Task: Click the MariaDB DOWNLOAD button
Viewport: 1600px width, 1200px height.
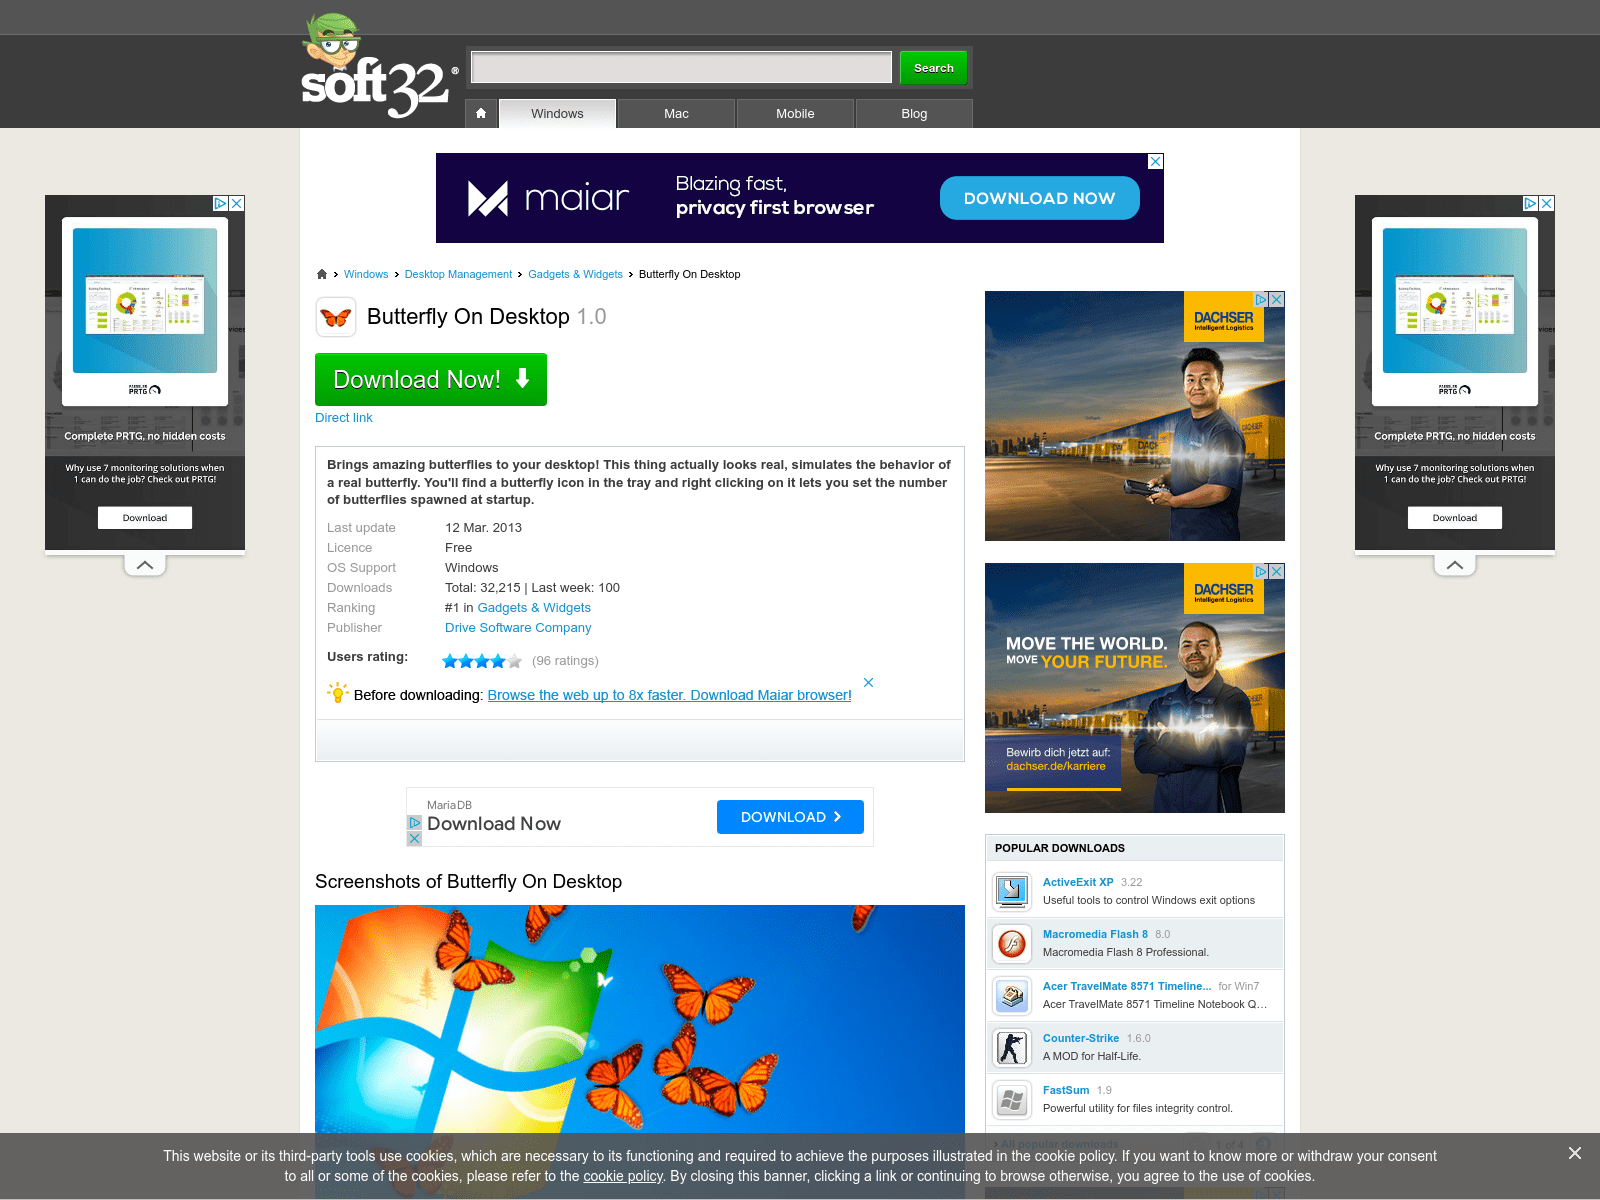Action: pyautogui.click(x=790, y=817)
